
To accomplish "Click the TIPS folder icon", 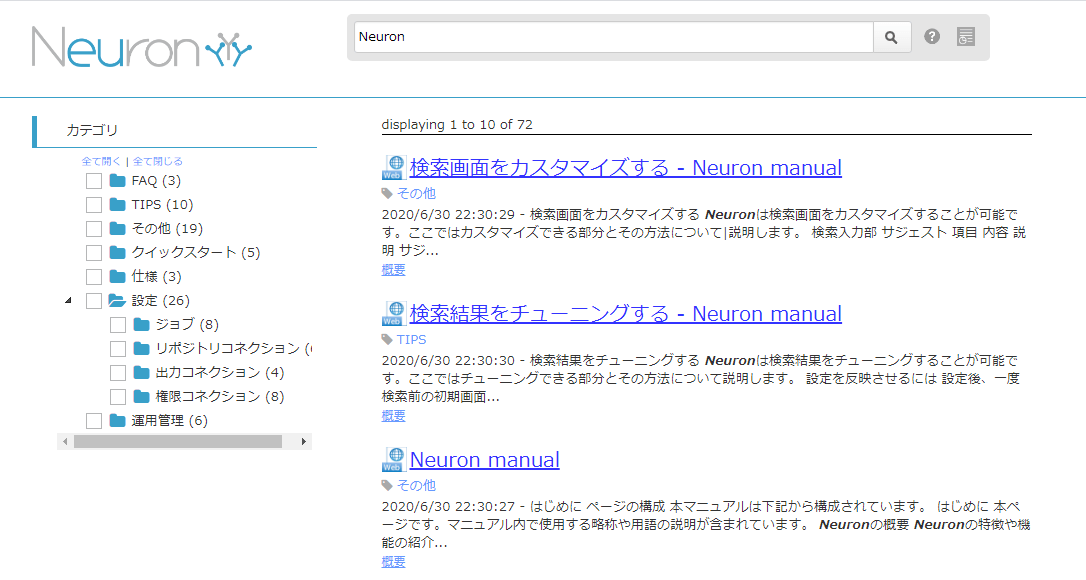I will (118, 204).
